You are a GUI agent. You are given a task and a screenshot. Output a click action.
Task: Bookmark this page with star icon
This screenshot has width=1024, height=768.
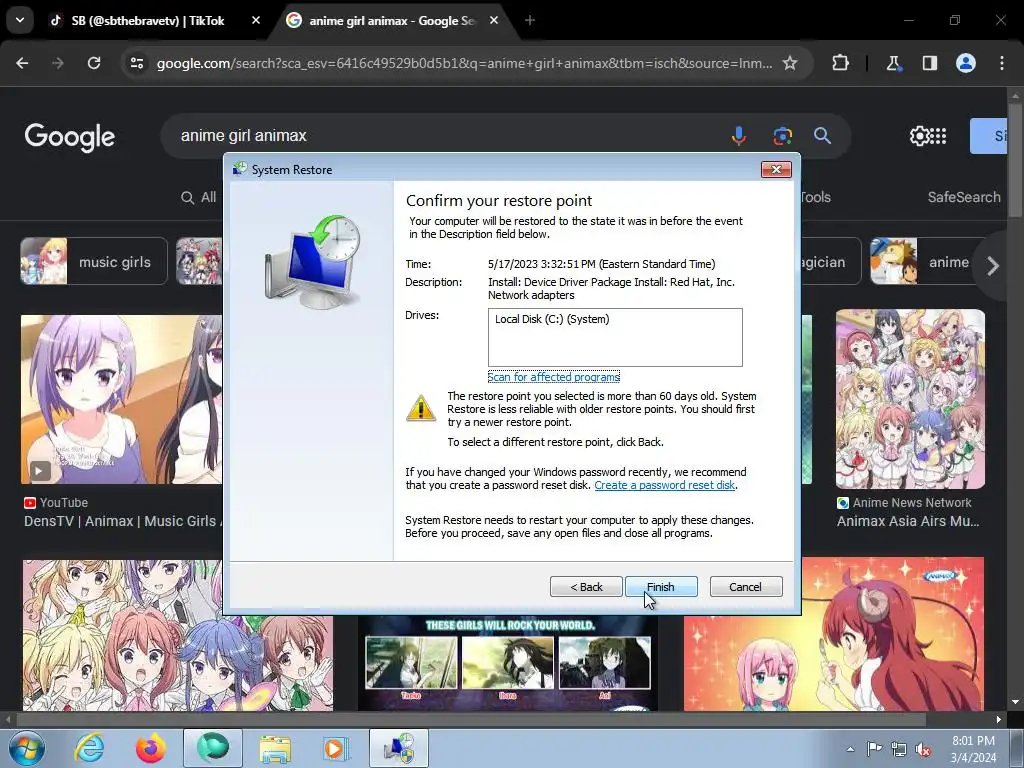(x=790, y=63)
